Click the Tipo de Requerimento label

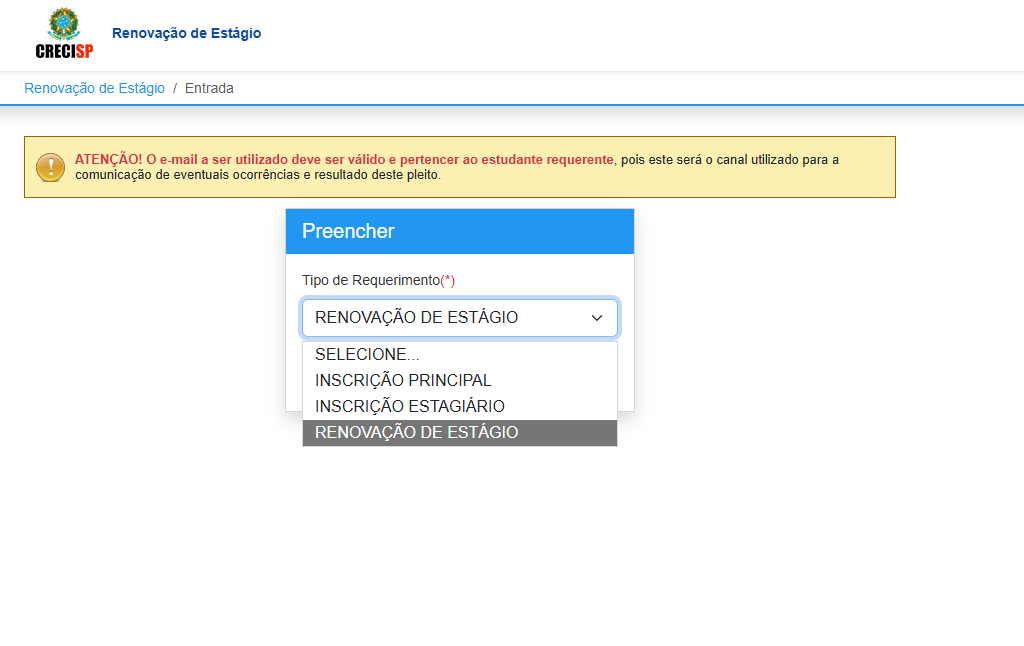(x=378, y=280)
